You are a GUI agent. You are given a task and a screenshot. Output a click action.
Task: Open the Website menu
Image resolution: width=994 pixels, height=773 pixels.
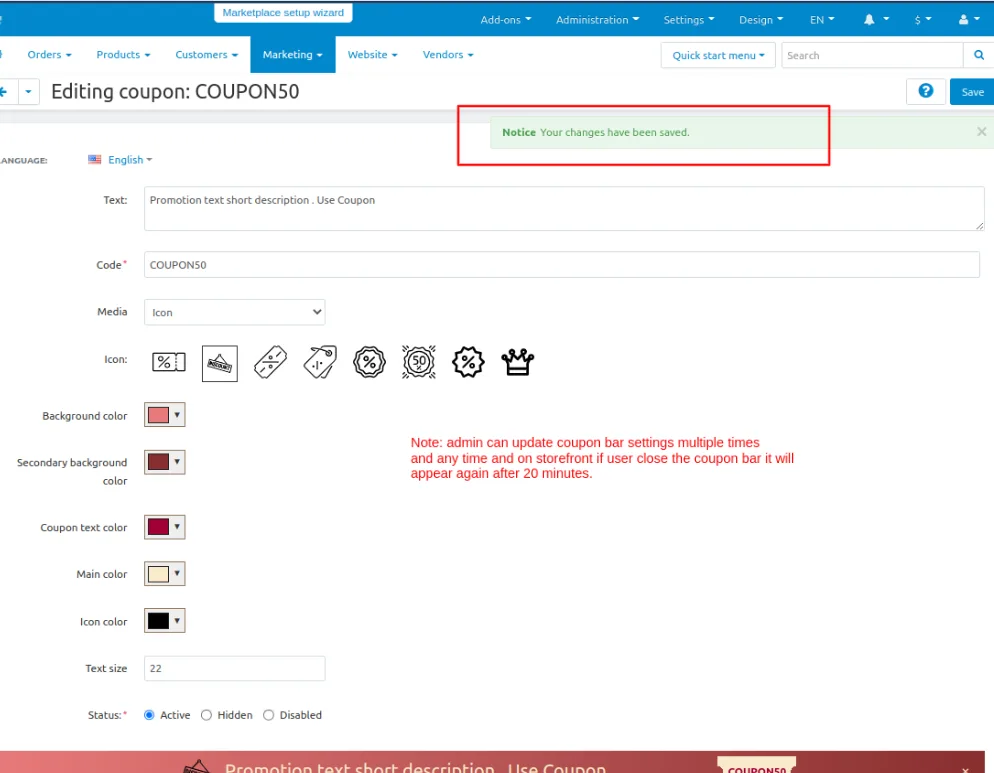click(x=373, y=55)
